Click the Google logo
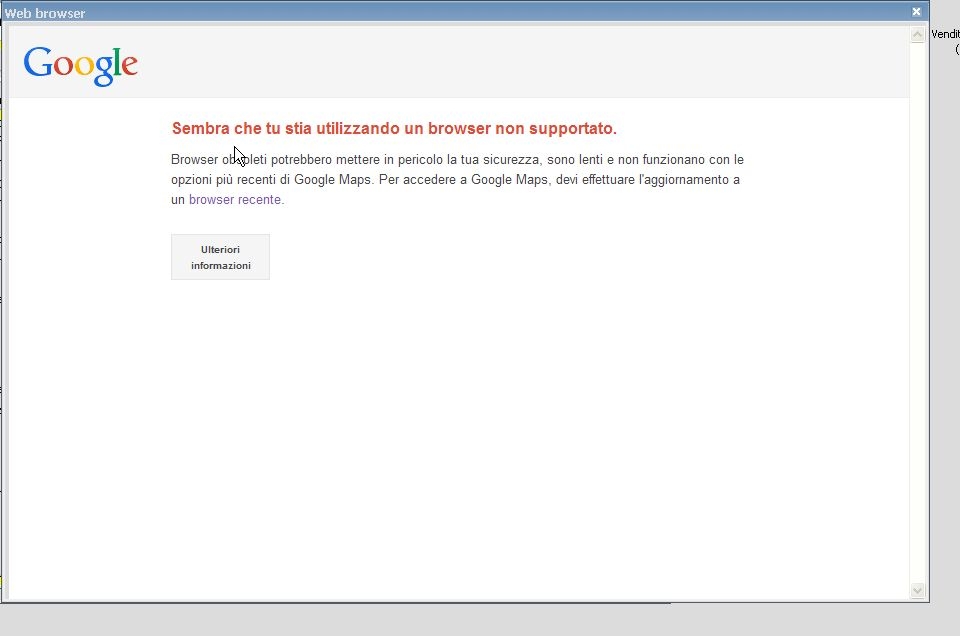The image size is (960, 636). coord(80,65)
